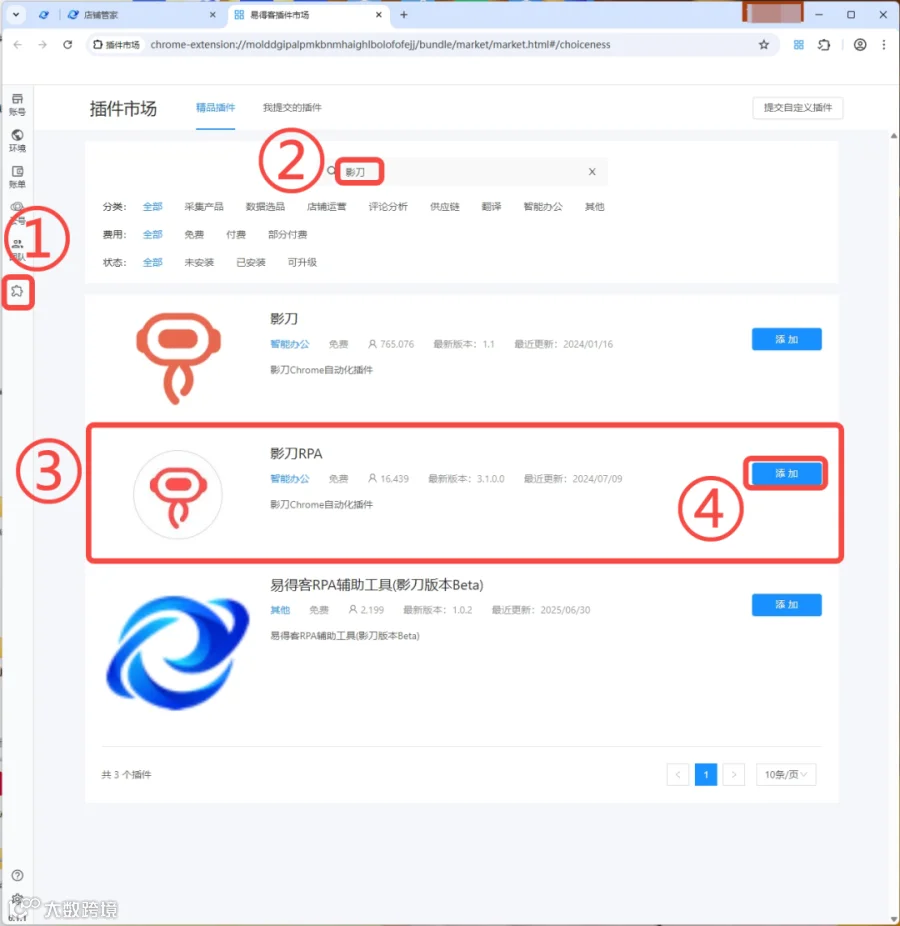Go forward with the browser forward arrow
Viewport: 900px width, 926px height.
click(43, 44)
